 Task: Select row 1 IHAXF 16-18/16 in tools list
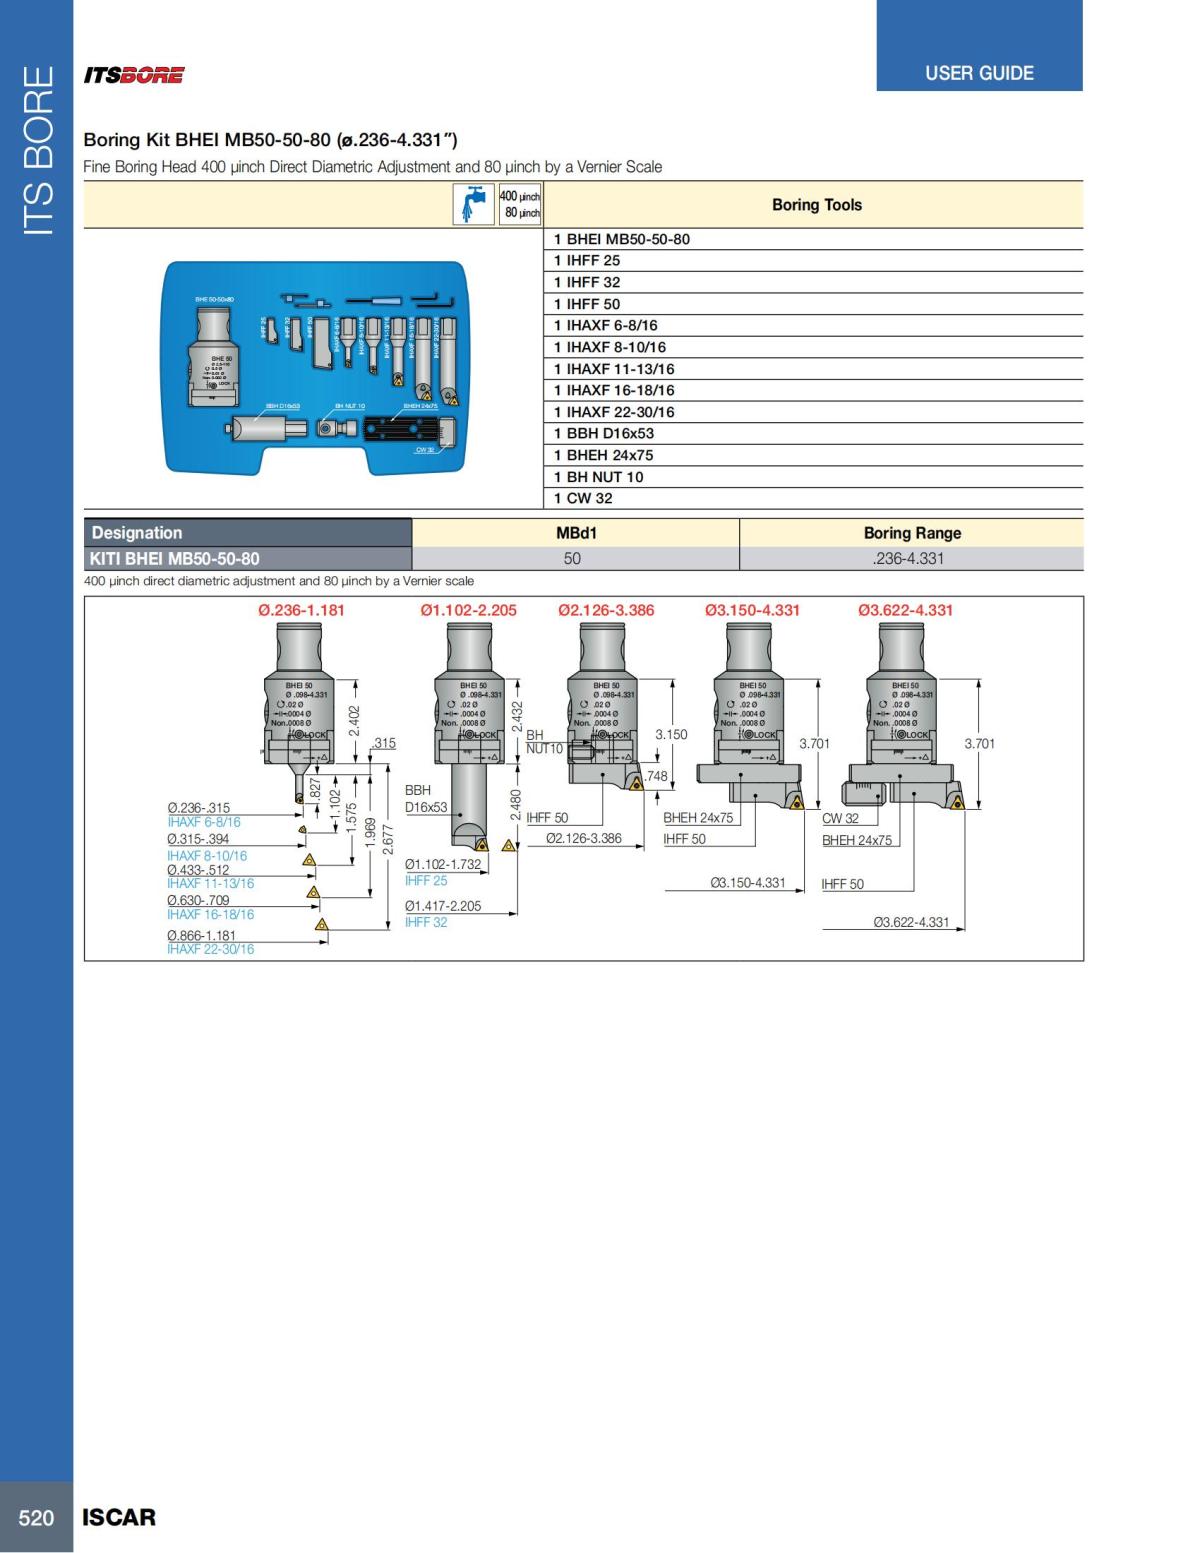click(813, 390)
